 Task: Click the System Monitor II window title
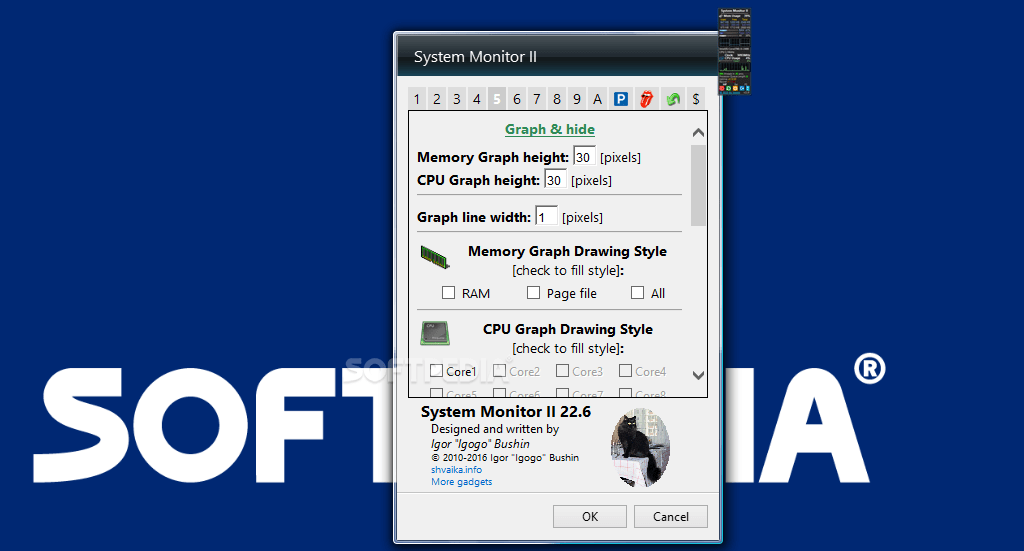pos(475,57)
